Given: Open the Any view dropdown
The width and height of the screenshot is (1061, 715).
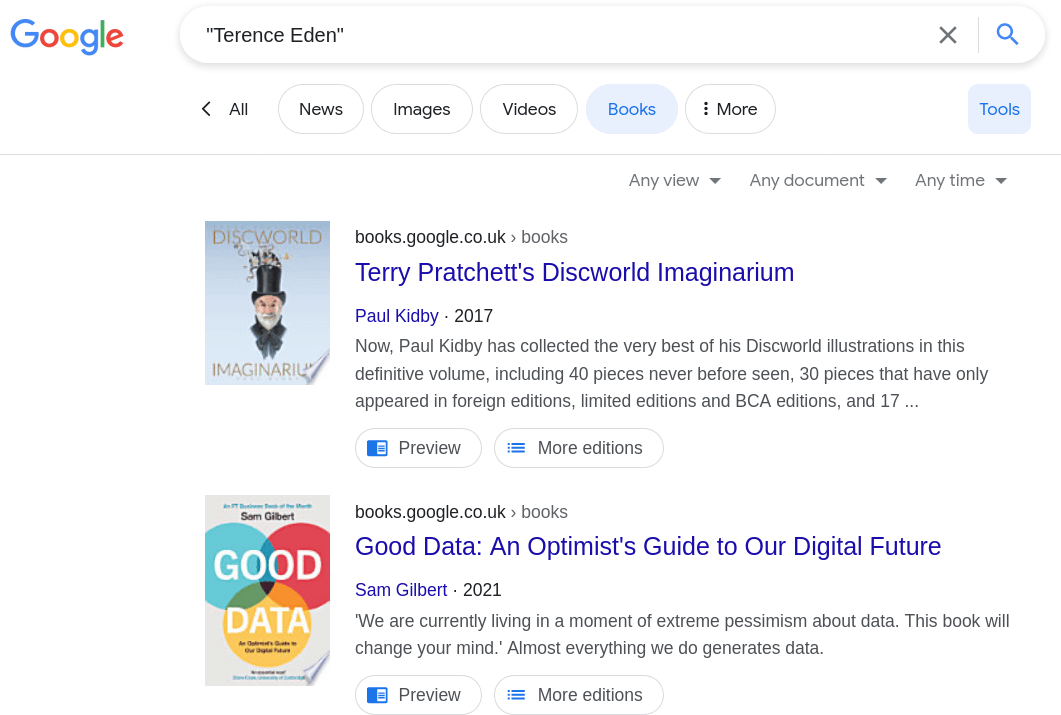Looking at the screenshot, I should (x=674, y=181).
